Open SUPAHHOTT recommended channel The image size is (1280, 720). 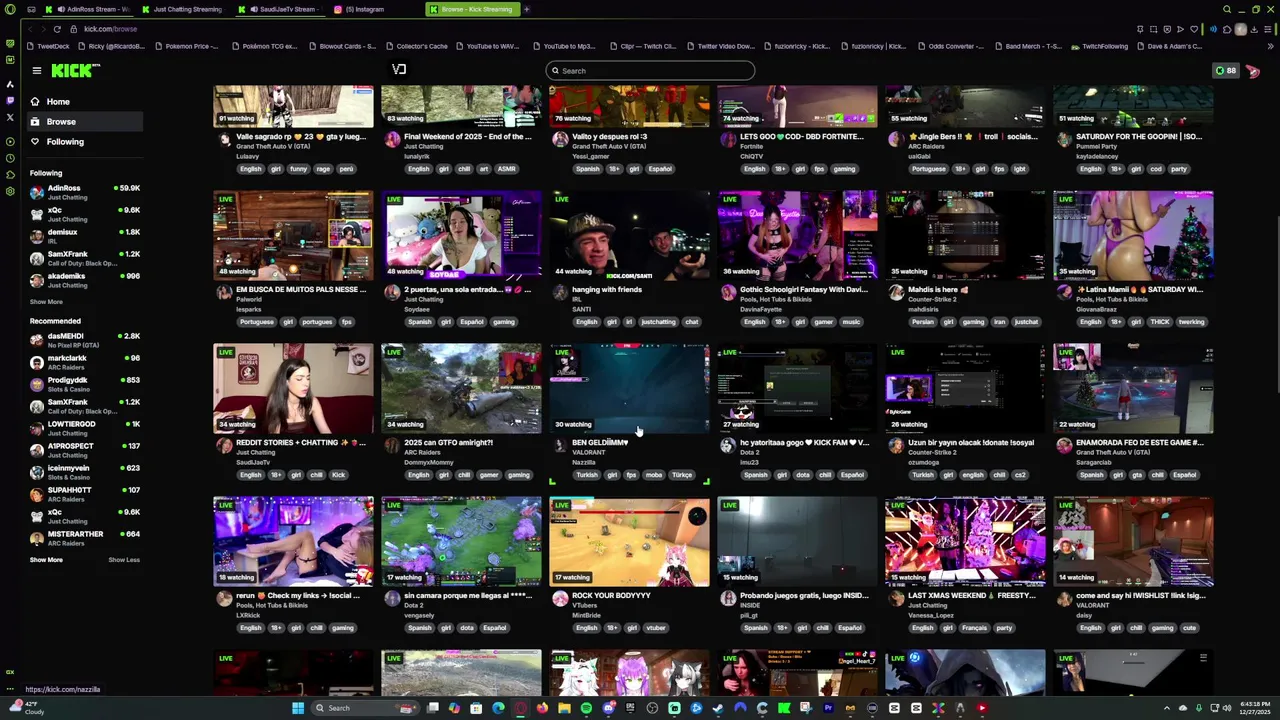click(x=84, y=494)
